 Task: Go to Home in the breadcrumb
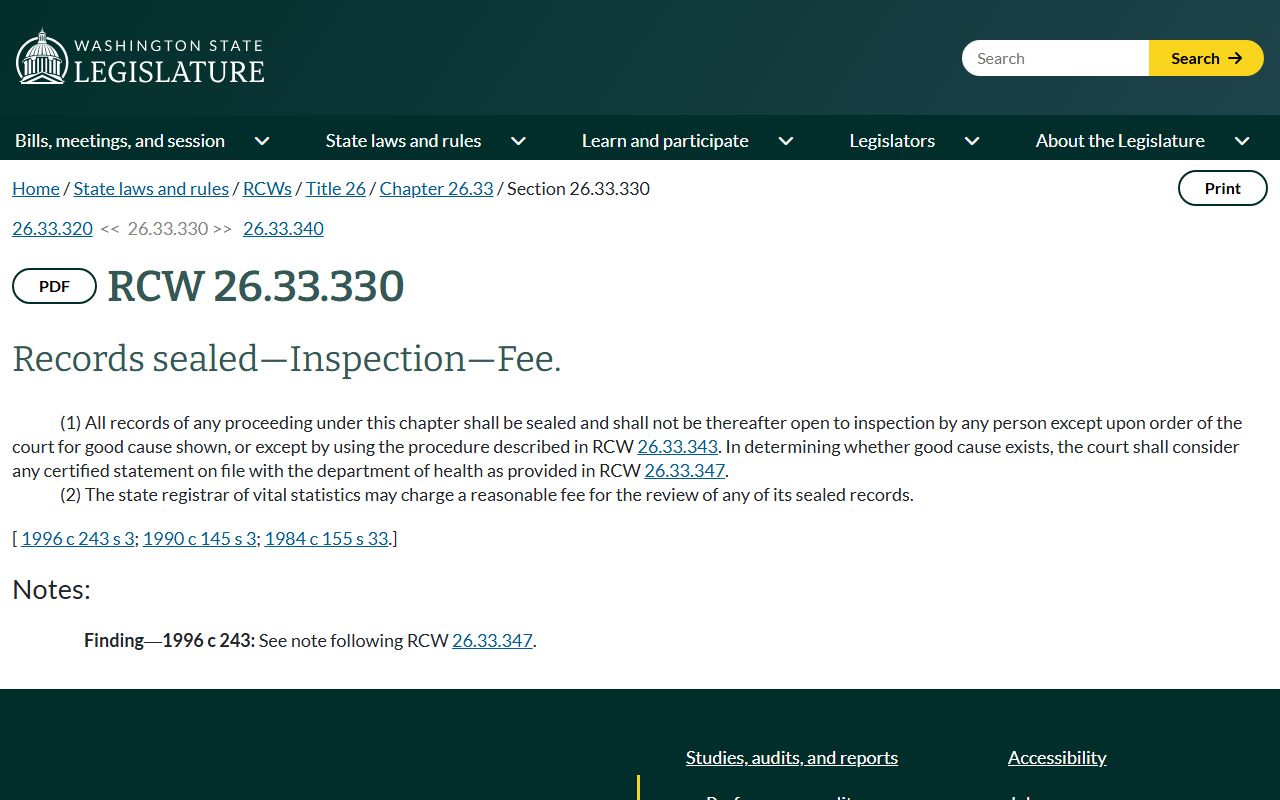[36, 188]
